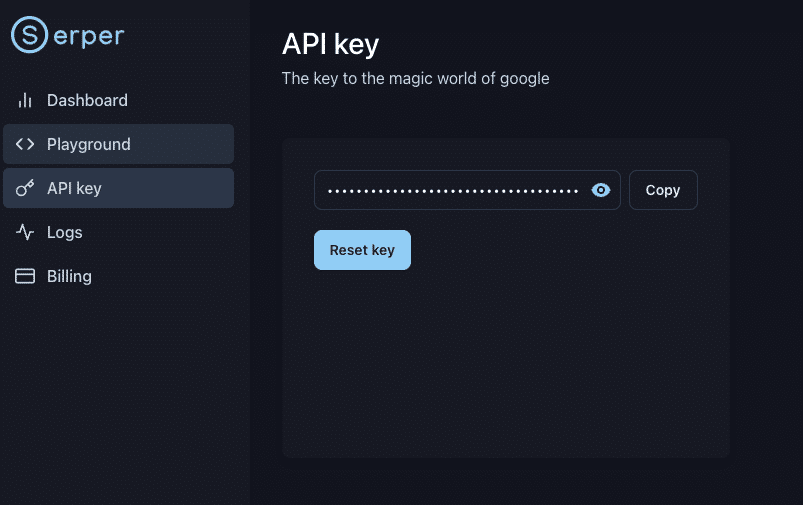The width and height of the screenshot is (803, 505).
Task: Go to the Playground section
Action: [x=88, y=144]
